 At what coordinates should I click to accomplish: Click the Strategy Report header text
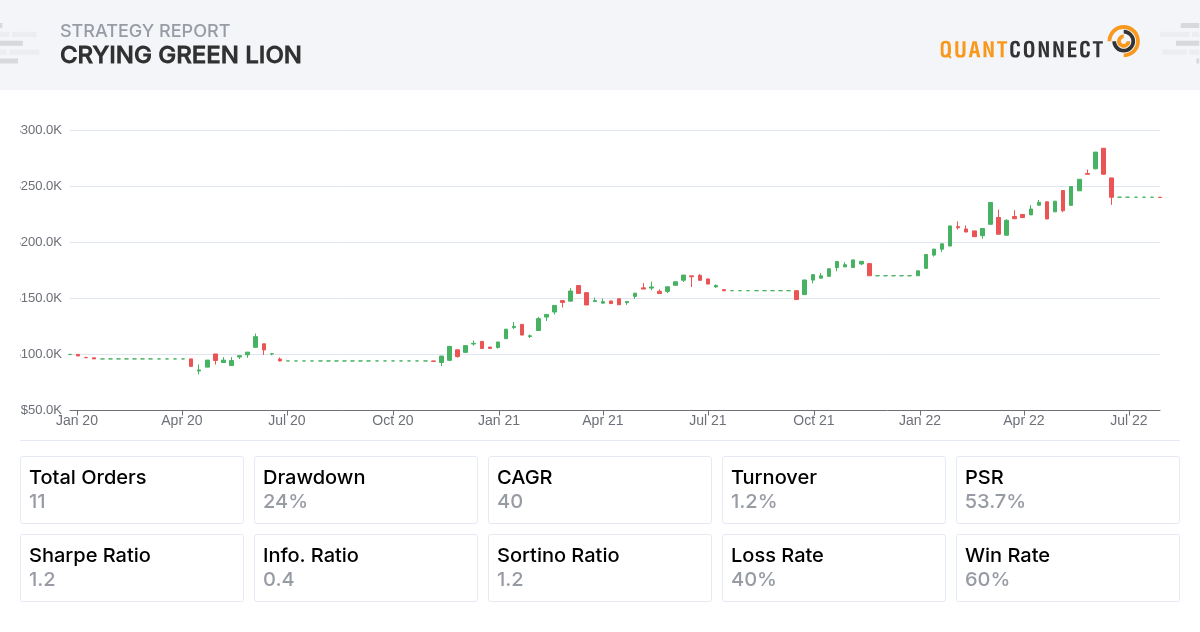pos(145,31)
